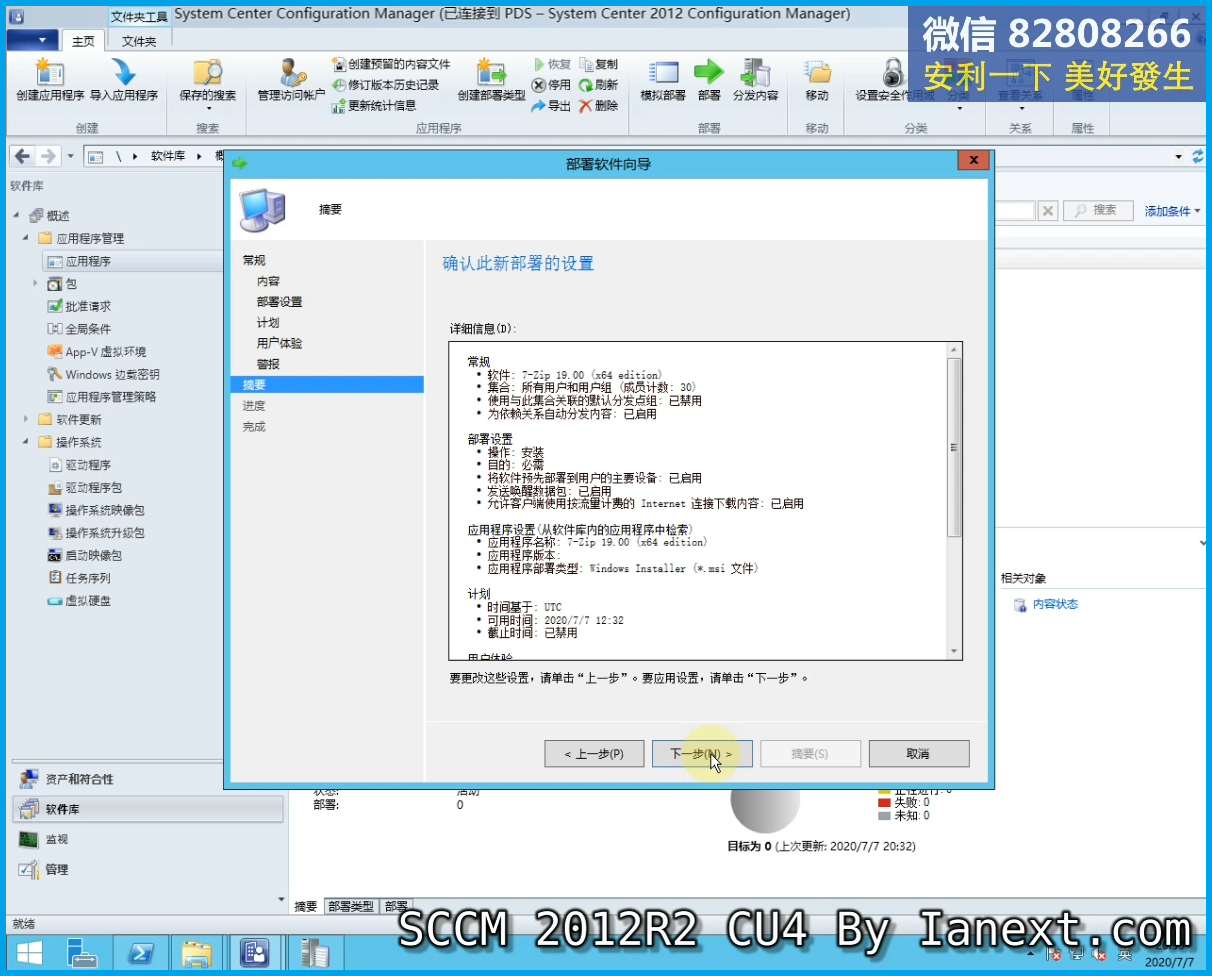Select 虚拟硬盘 in the navigation tree
Image resolution: width=1212 pixels, height=976 pixels.
[79, 601]
